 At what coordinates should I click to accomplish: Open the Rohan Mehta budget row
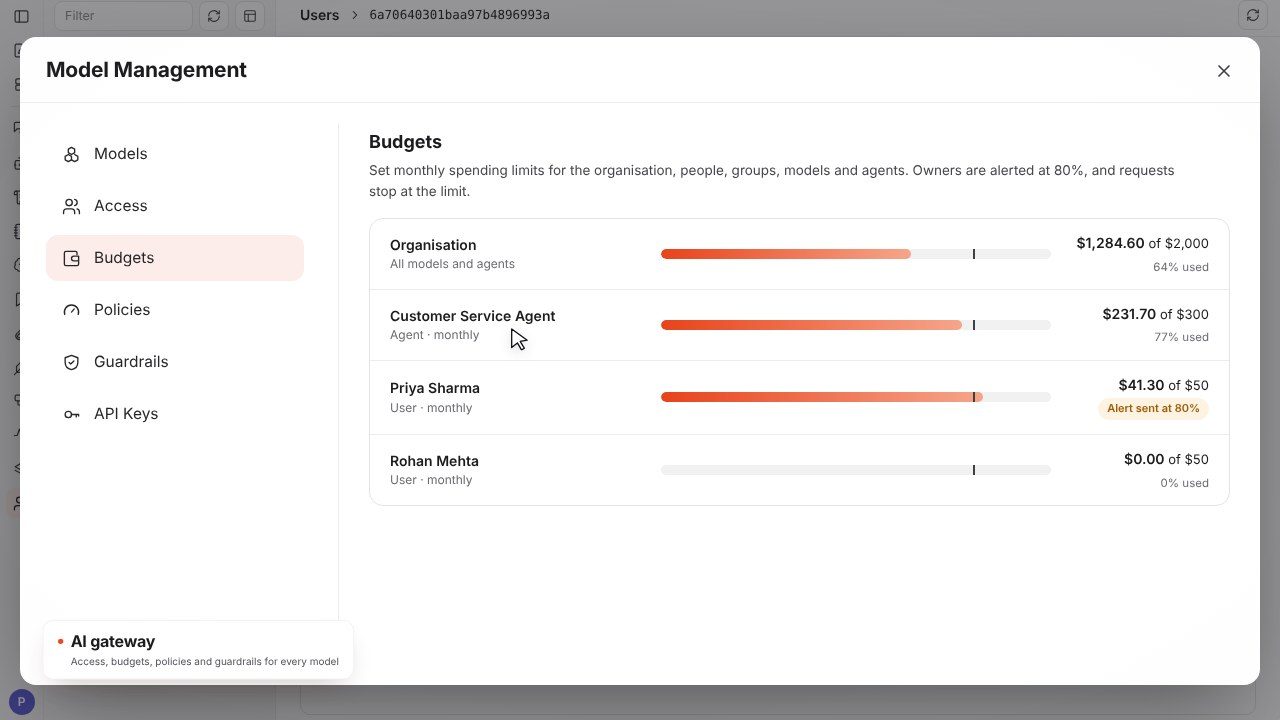799,470
